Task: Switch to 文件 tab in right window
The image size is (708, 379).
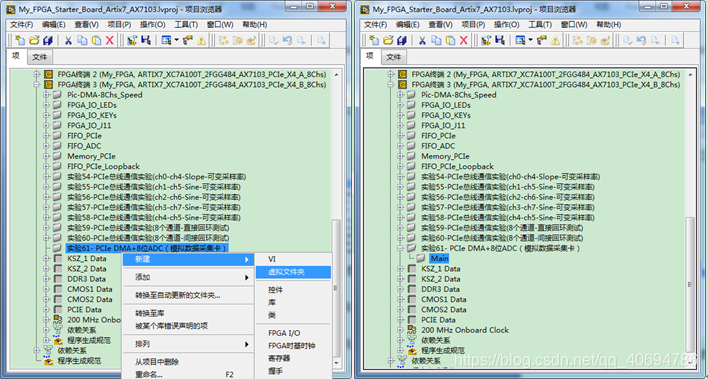Action: point(394,57)
